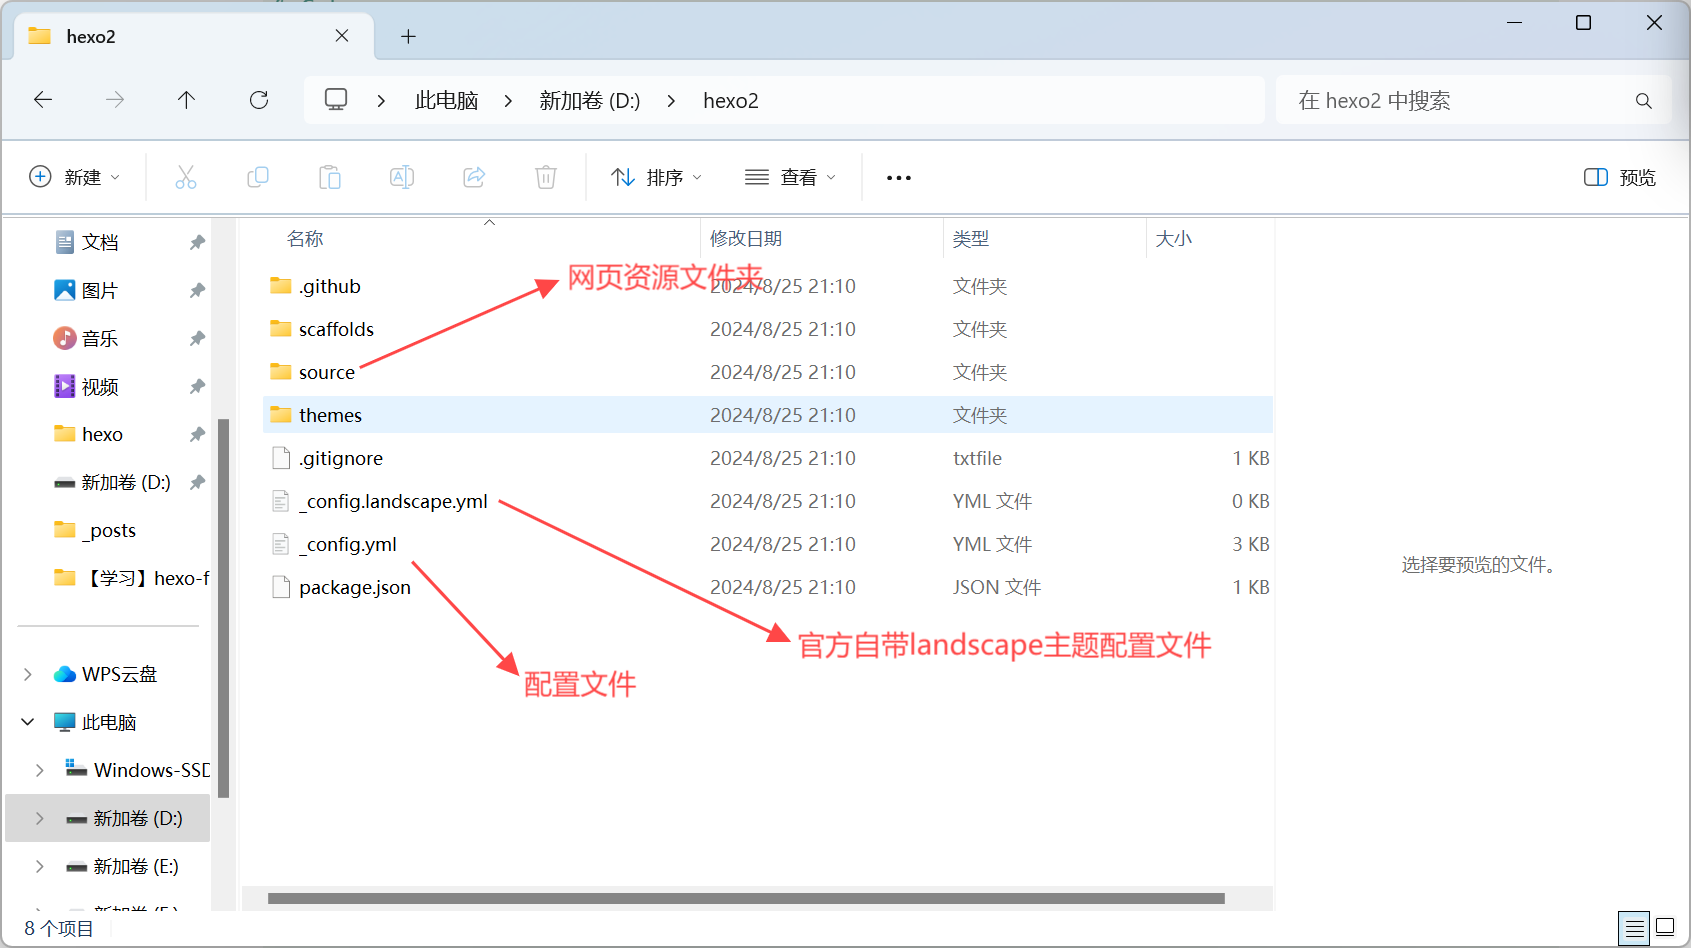Open the three-dots more options menu
The image size is (1691, 948).
click(x=898, y=178)
